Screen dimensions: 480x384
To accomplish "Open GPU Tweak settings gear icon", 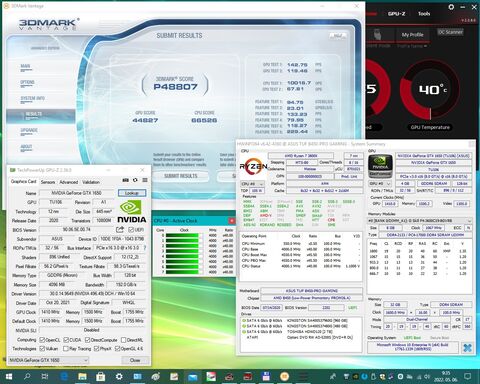I will (451, 7).
